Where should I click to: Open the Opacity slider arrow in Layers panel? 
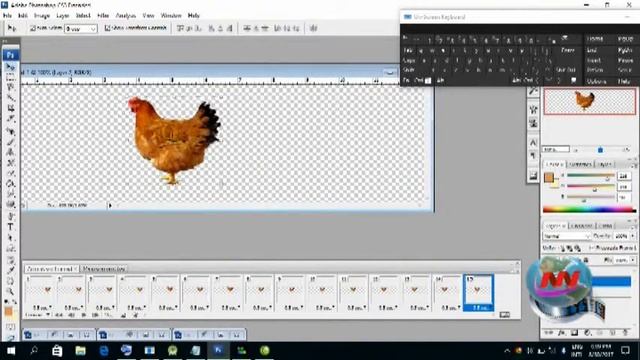633,236
